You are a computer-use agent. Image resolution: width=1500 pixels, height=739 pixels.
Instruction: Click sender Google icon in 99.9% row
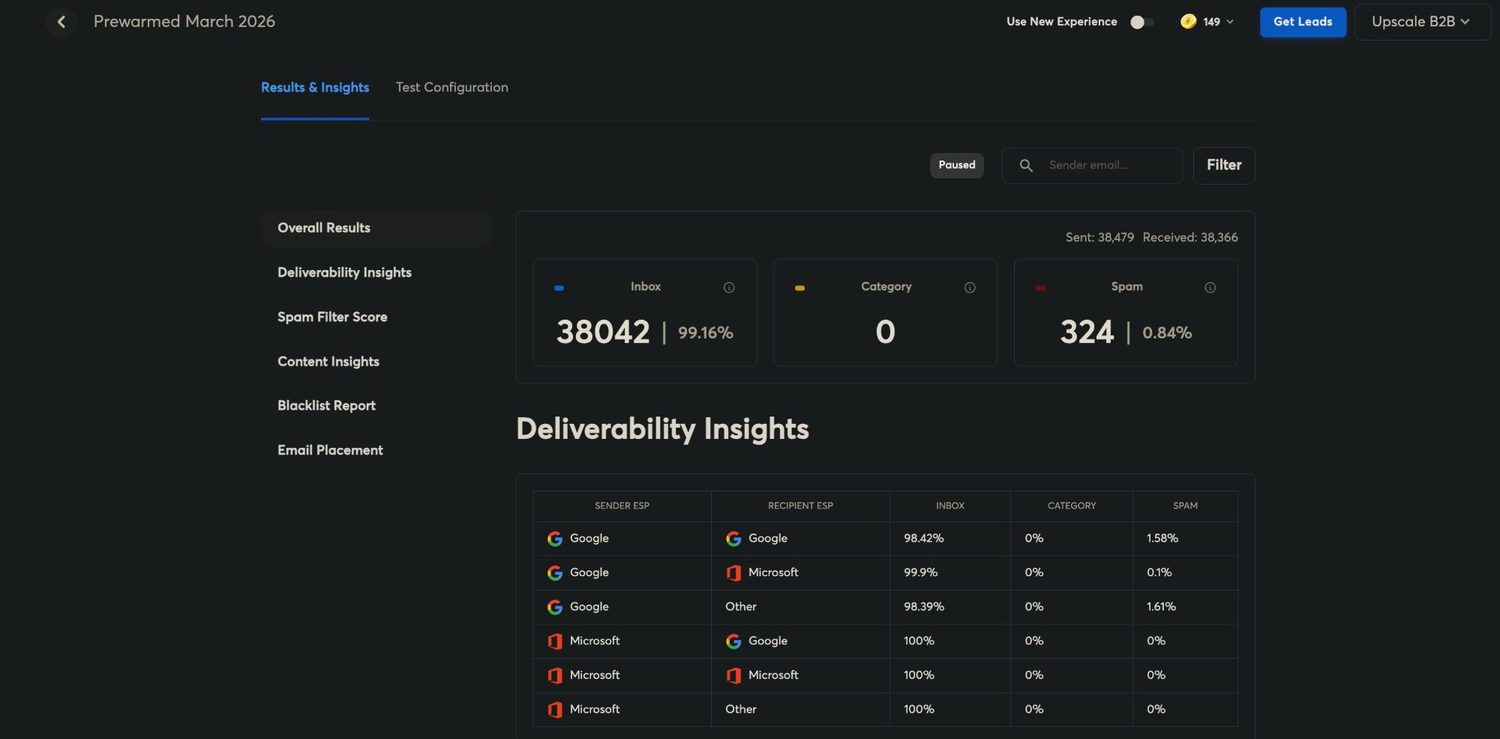[555, 573]
